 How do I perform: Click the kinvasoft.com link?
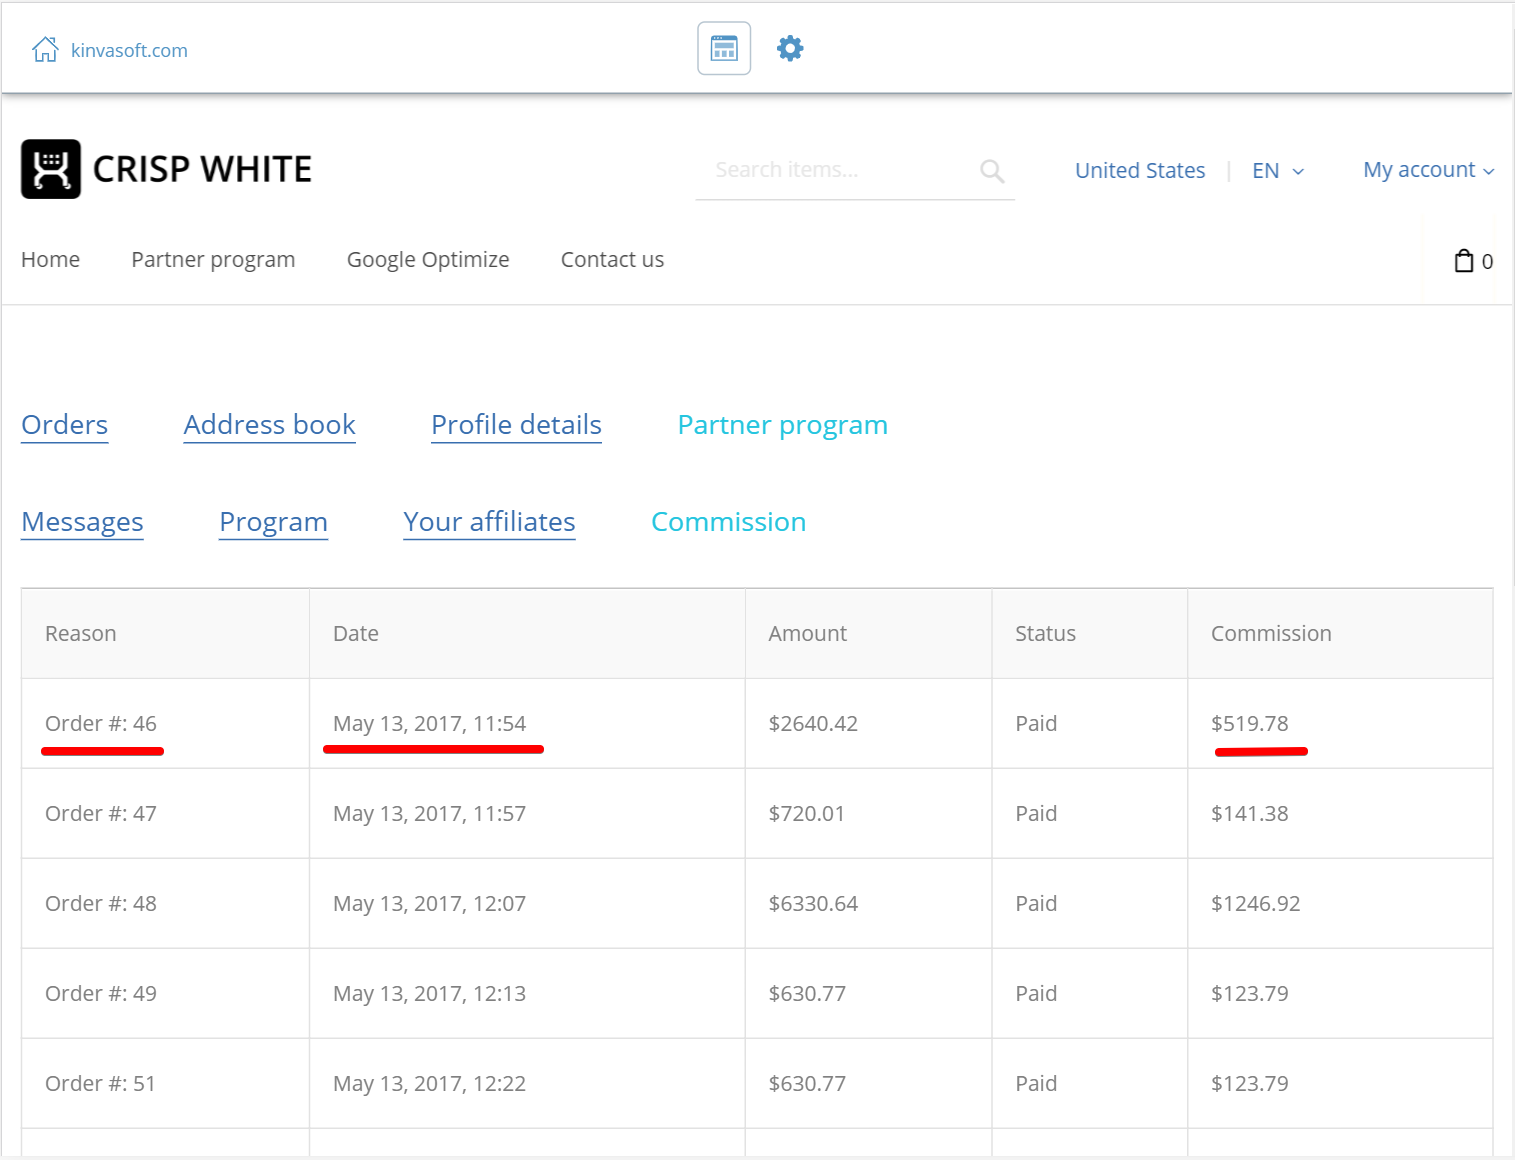point(129,51)
